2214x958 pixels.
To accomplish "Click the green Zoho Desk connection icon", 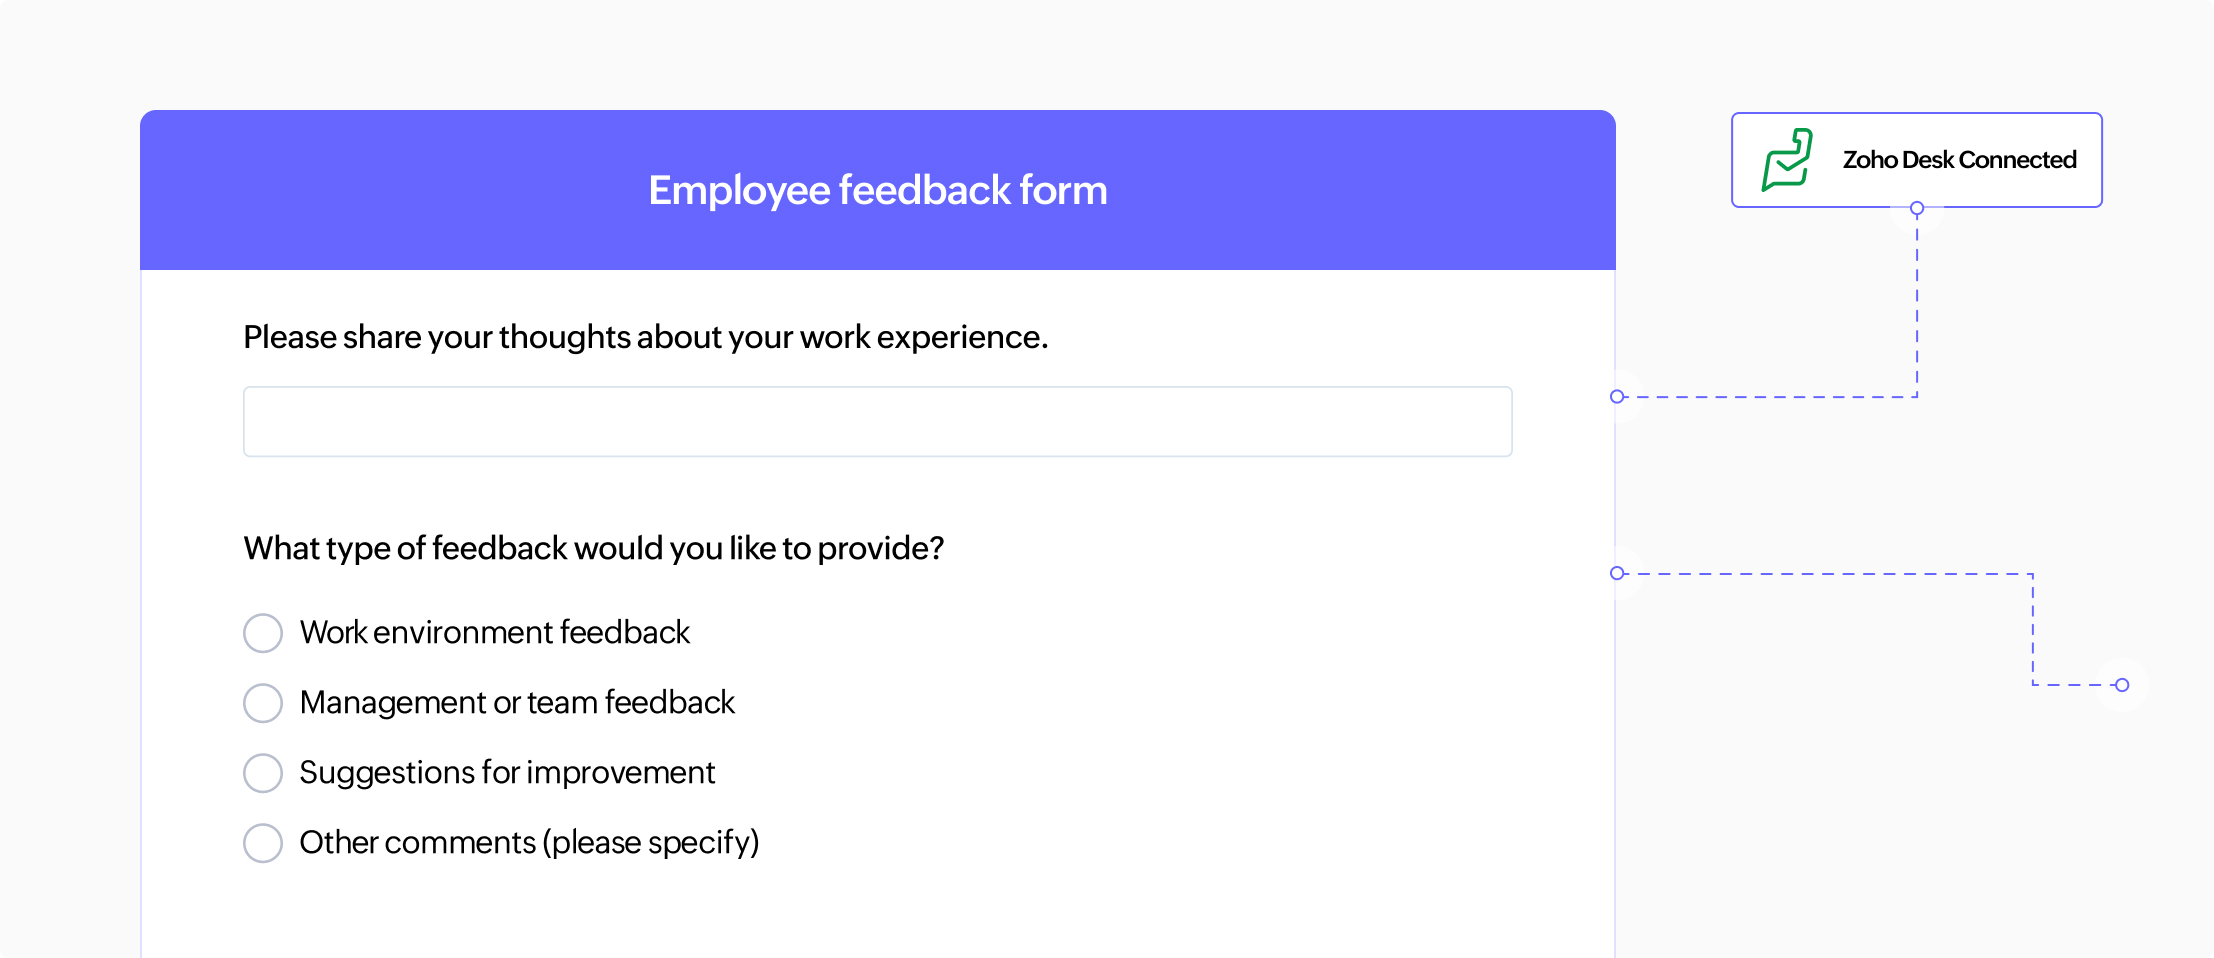I will [1789, 158].
